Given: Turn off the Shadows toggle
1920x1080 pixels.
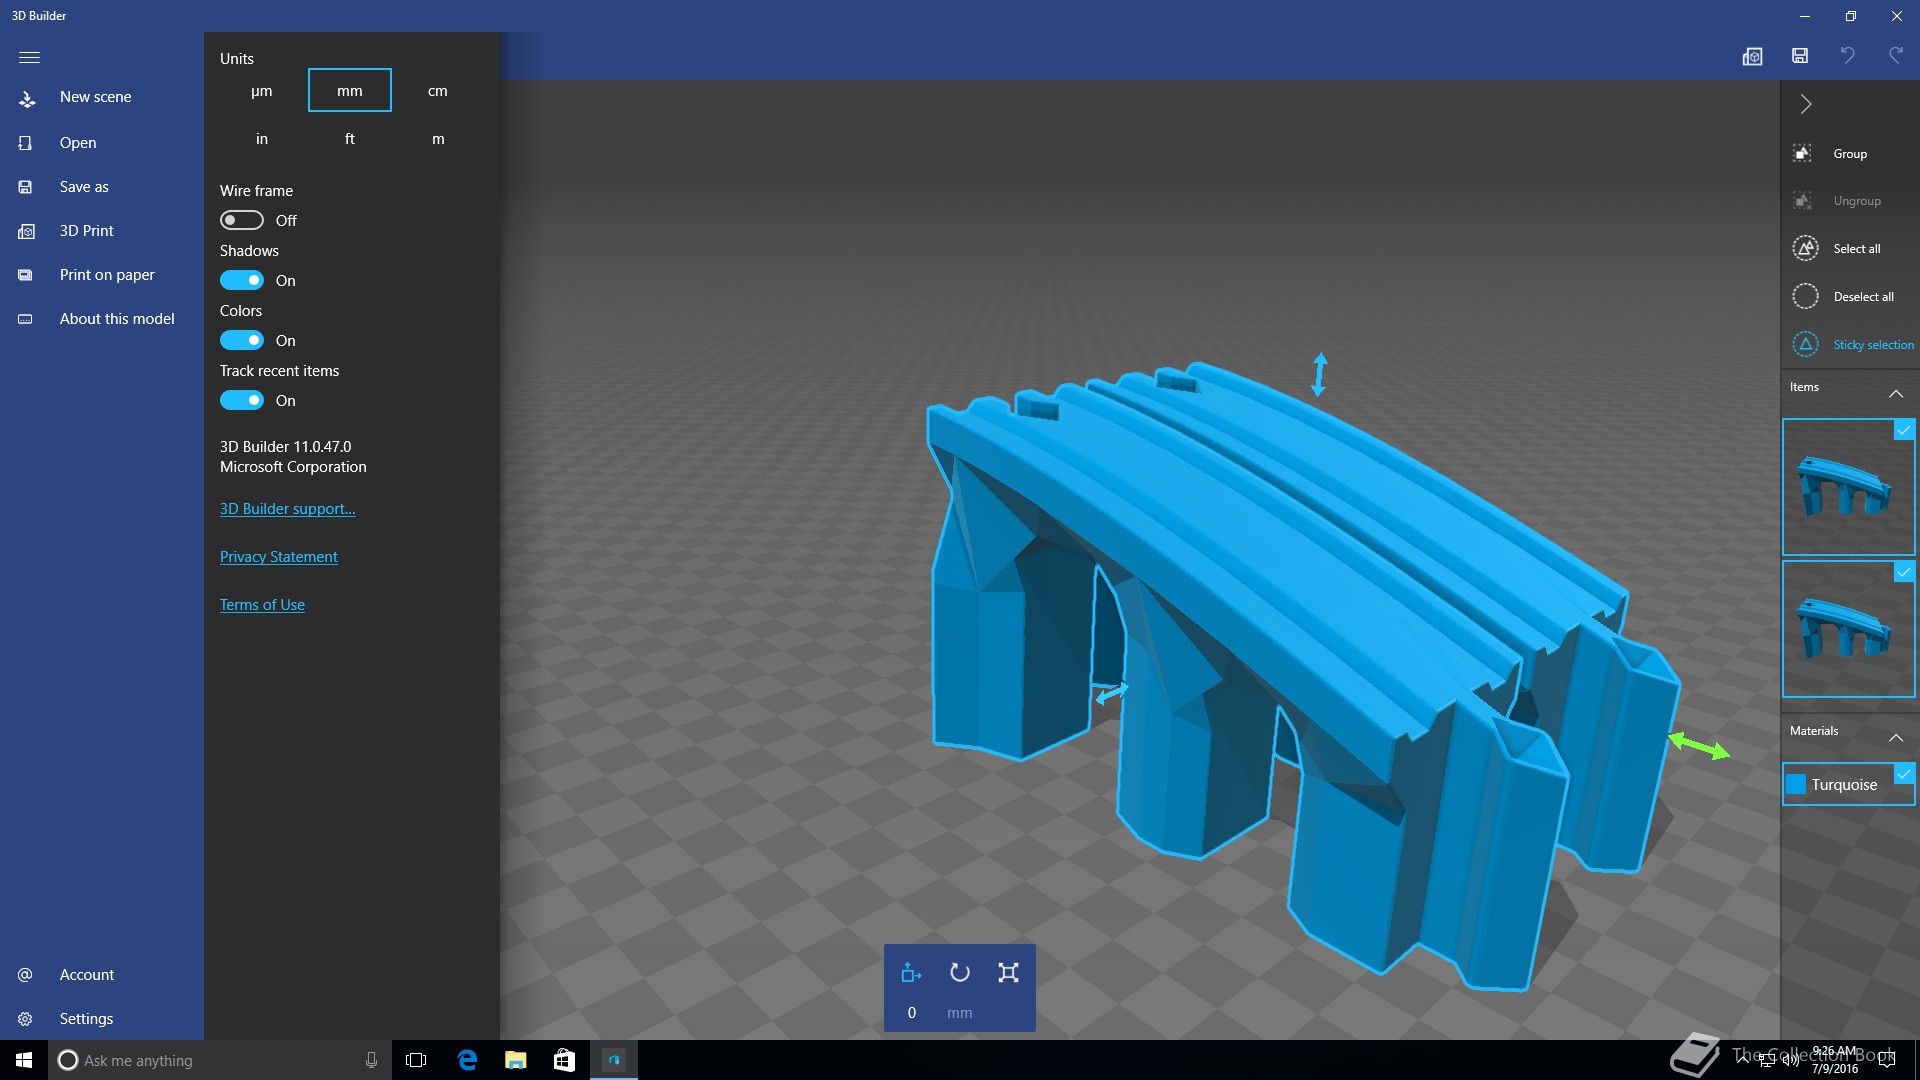Looking at the screenshot, I should pyautogui.click(x=241, y=280).
